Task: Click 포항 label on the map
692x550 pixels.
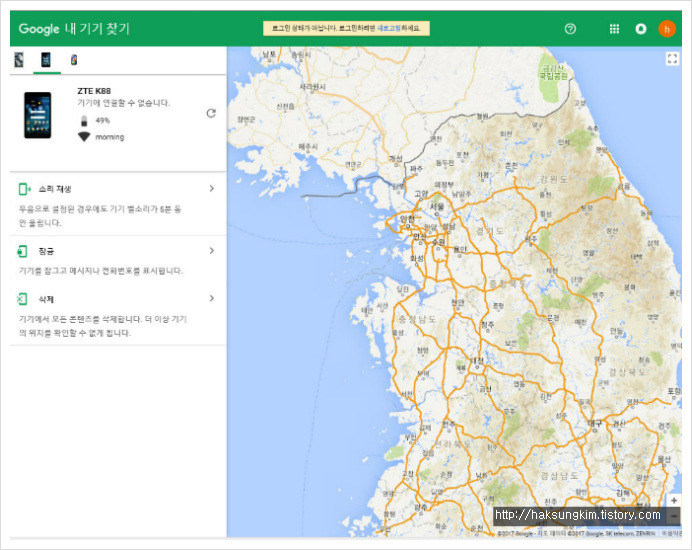Action: 674,391
